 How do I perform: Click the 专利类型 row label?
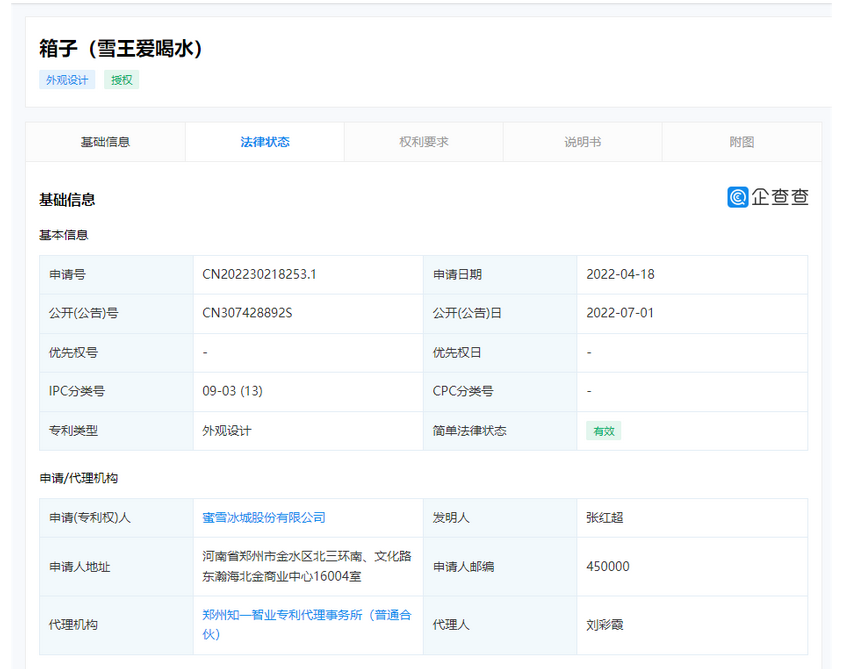[73, 431]
